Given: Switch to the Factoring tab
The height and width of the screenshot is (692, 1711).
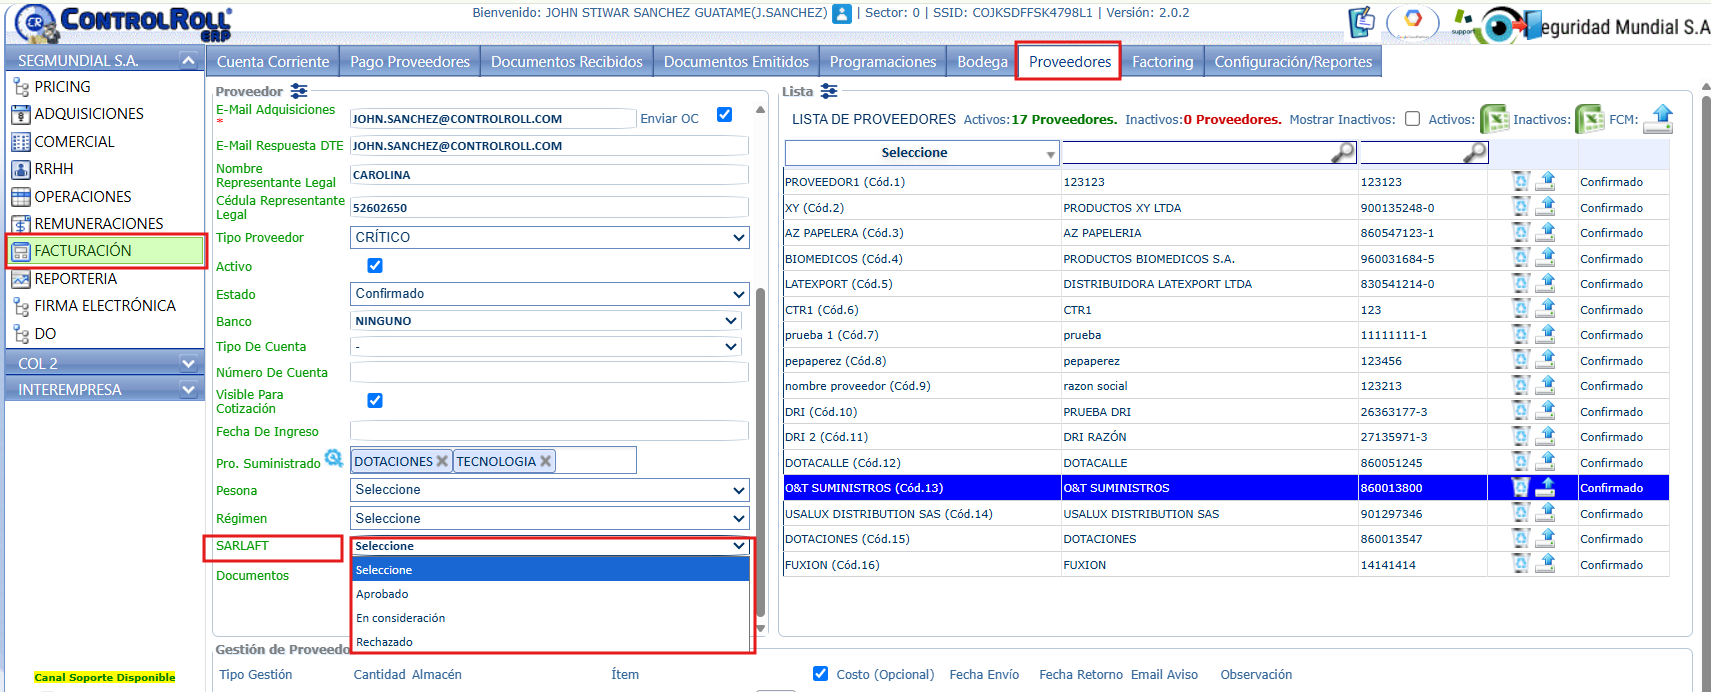Looking at the screenshot, I should [x=1162, y=62].
